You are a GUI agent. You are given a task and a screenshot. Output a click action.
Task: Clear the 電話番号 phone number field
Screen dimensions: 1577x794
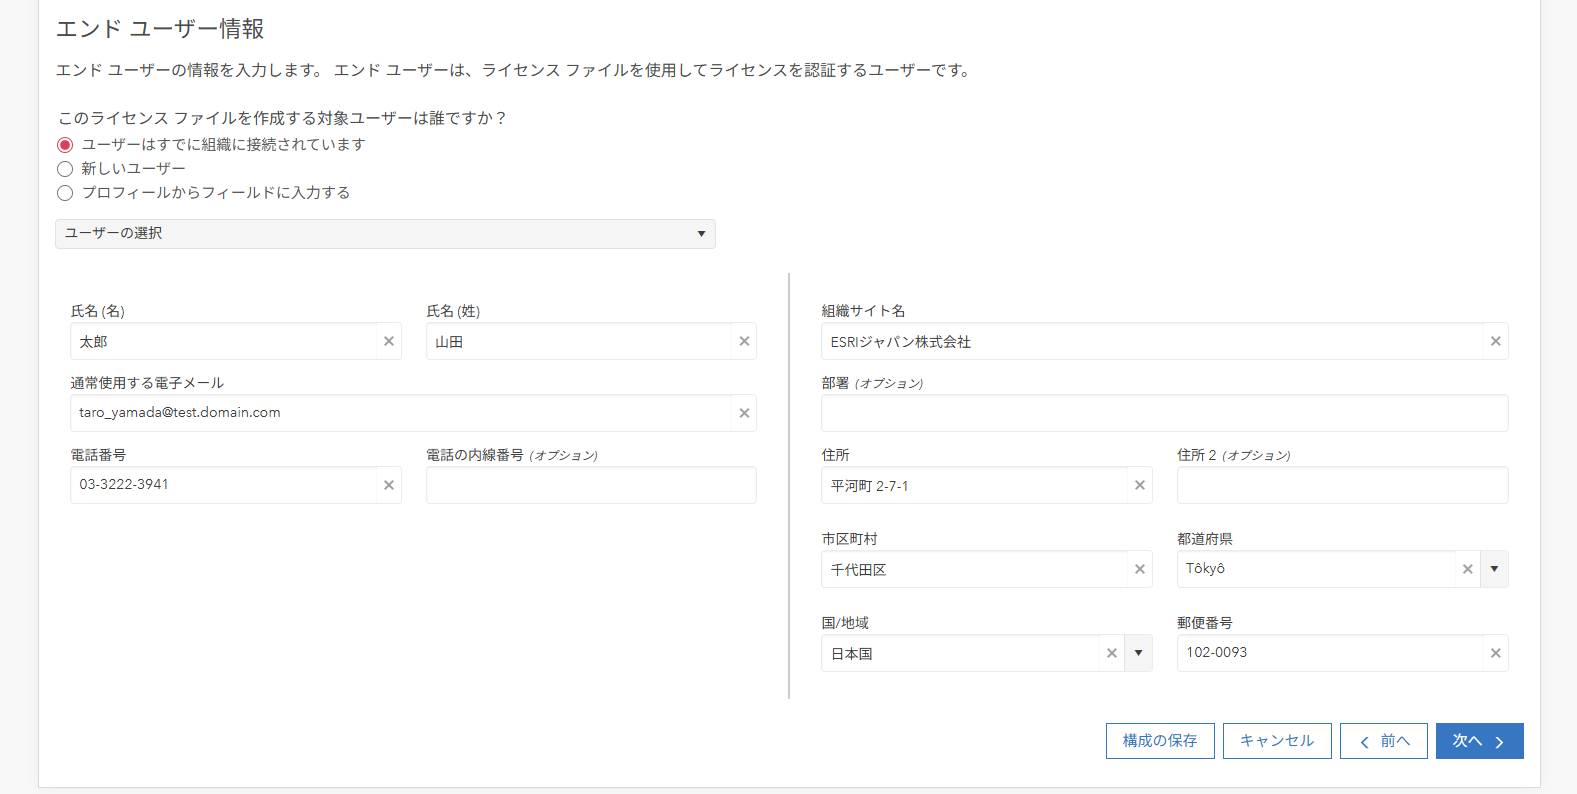(x=389, y=485)
